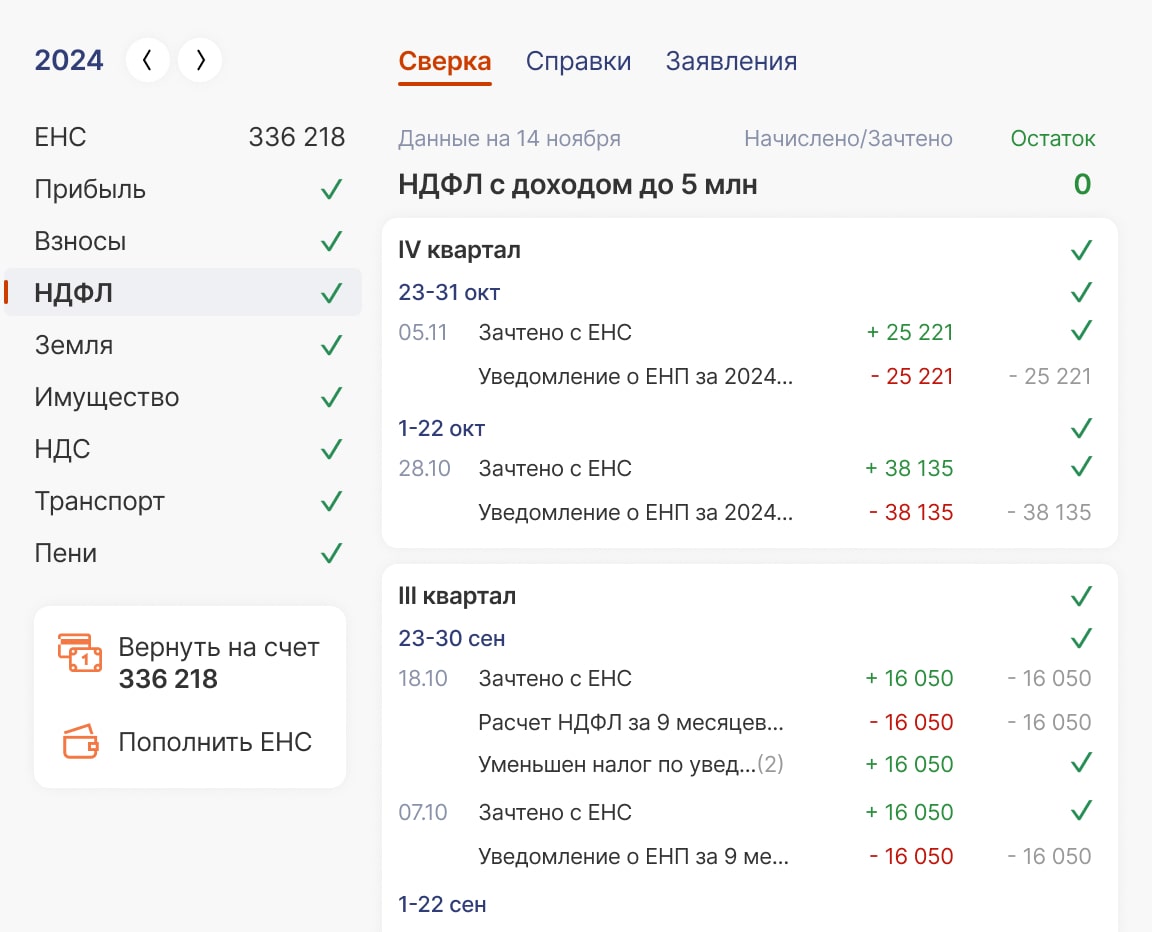Open the Заявления tab
The height and width of the screenshot is (932, 1152).
pos(731,61)
